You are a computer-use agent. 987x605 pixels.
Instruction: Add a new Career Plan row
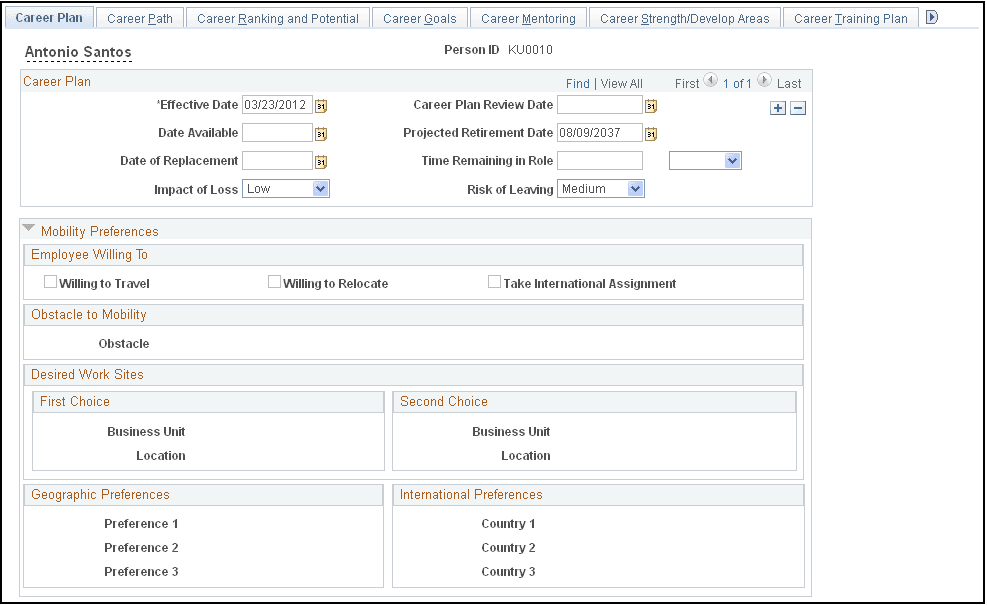click(x=778, y=107)
